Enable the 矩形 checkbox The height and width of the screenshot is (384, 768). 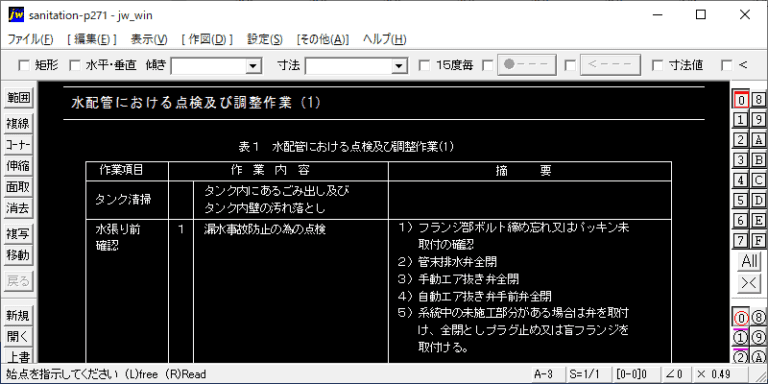(24, 65)
